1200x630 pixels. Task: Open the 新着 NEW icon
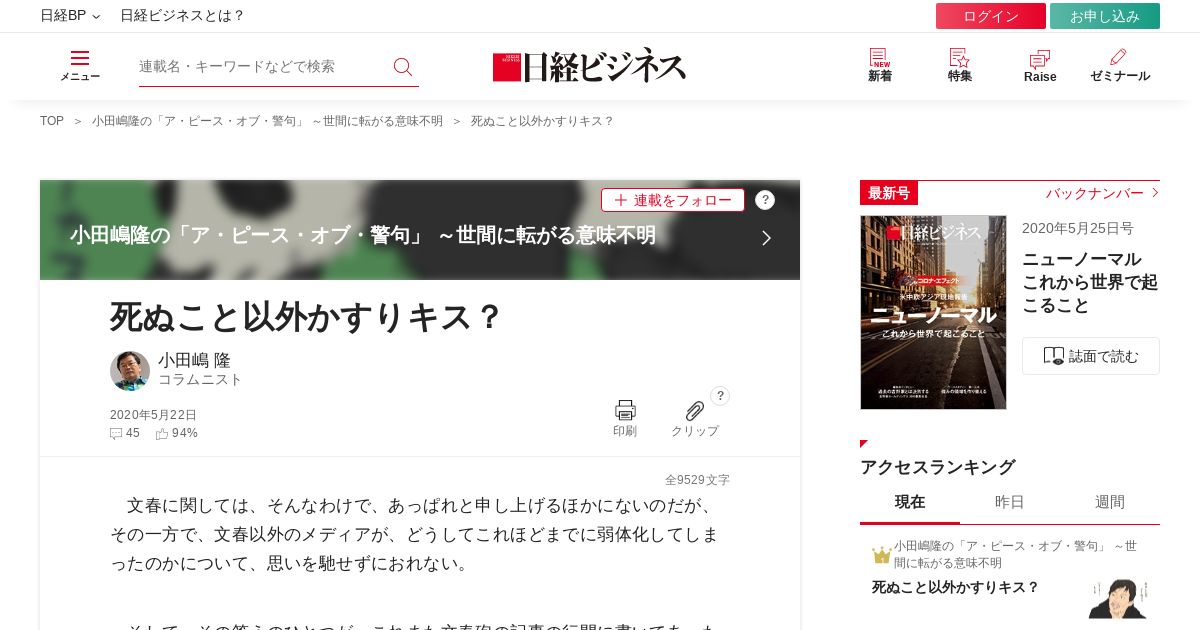coord(880,58)
